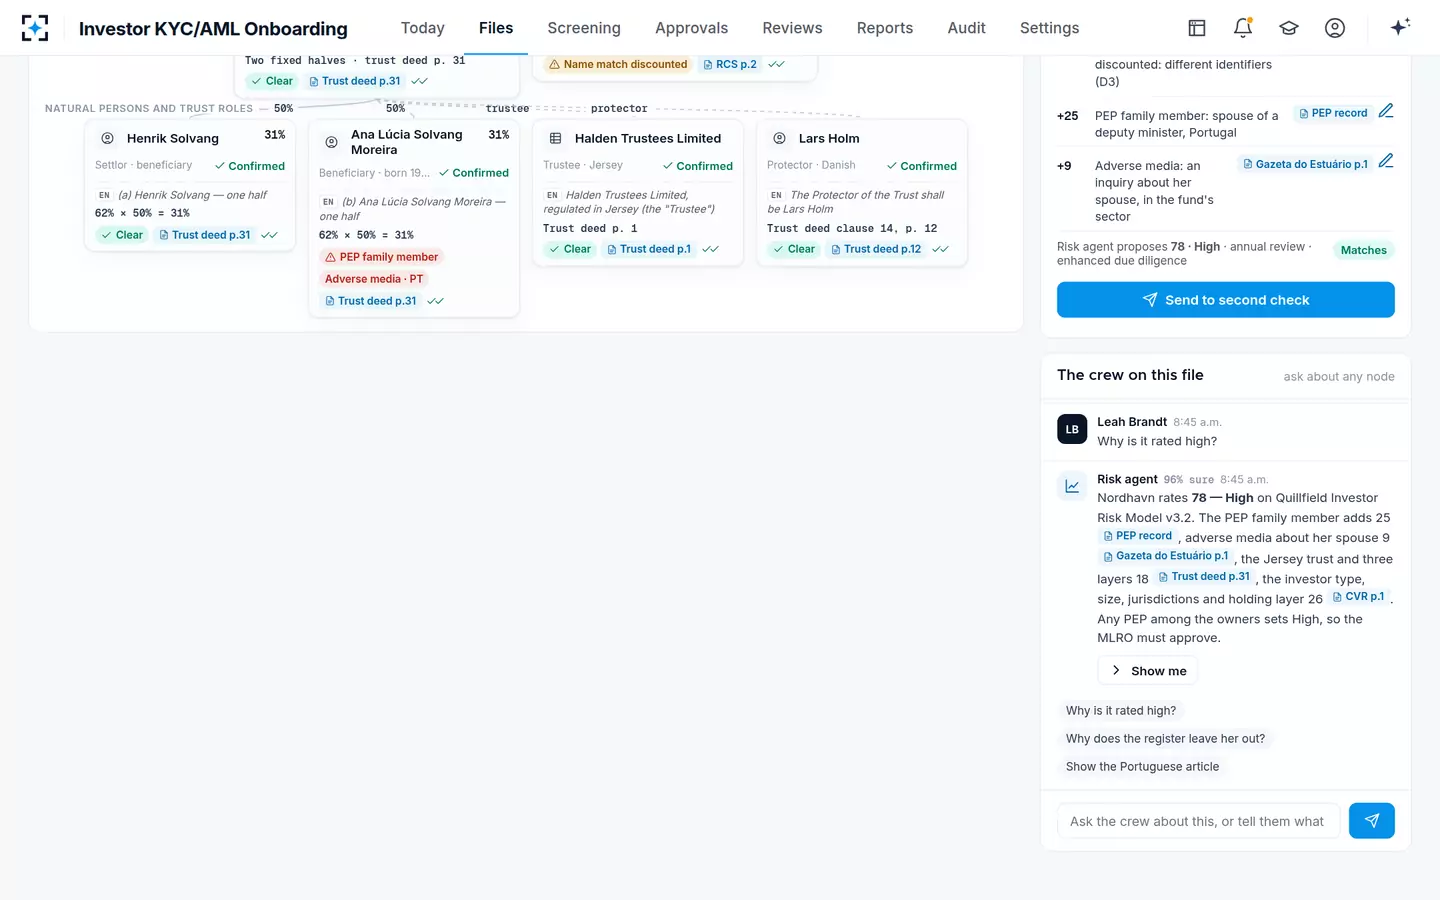Click the app logo icon
The height and width of the screenshot is (900, 1440).
[35, 28]
